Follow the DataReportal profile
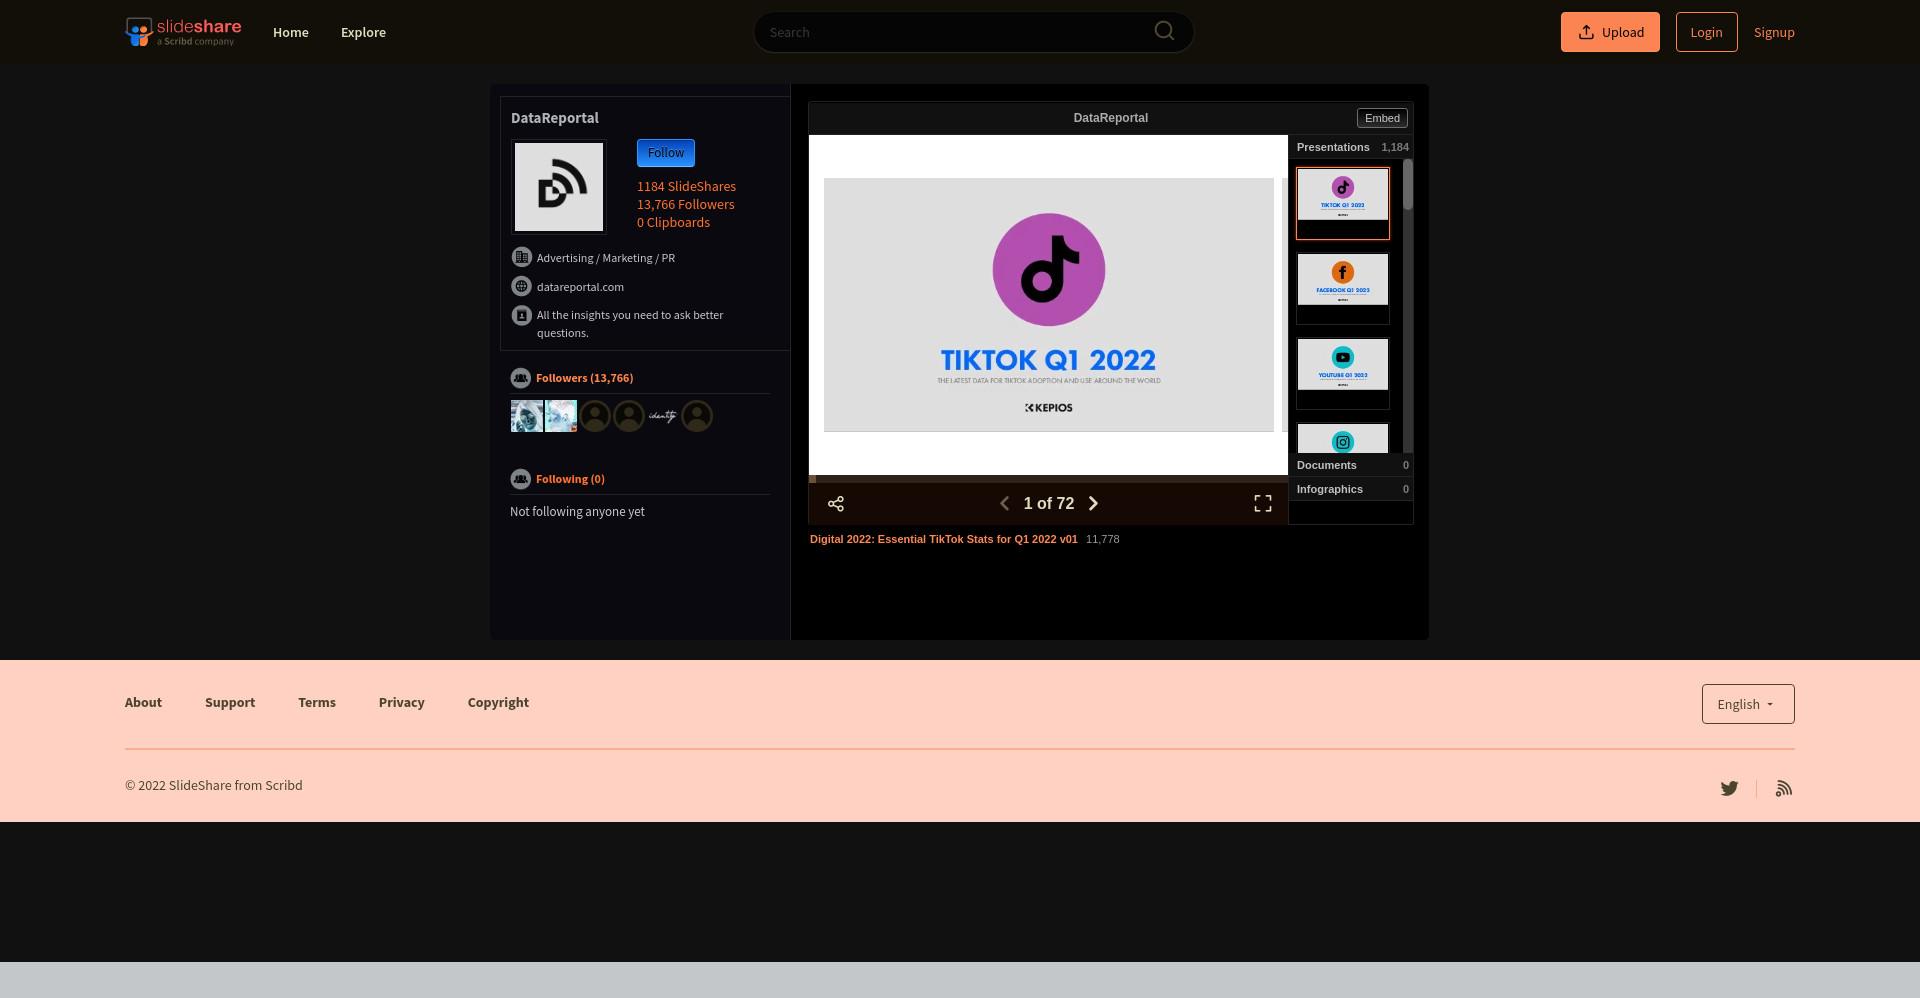The image size is (1920, 998). (666, 153)
